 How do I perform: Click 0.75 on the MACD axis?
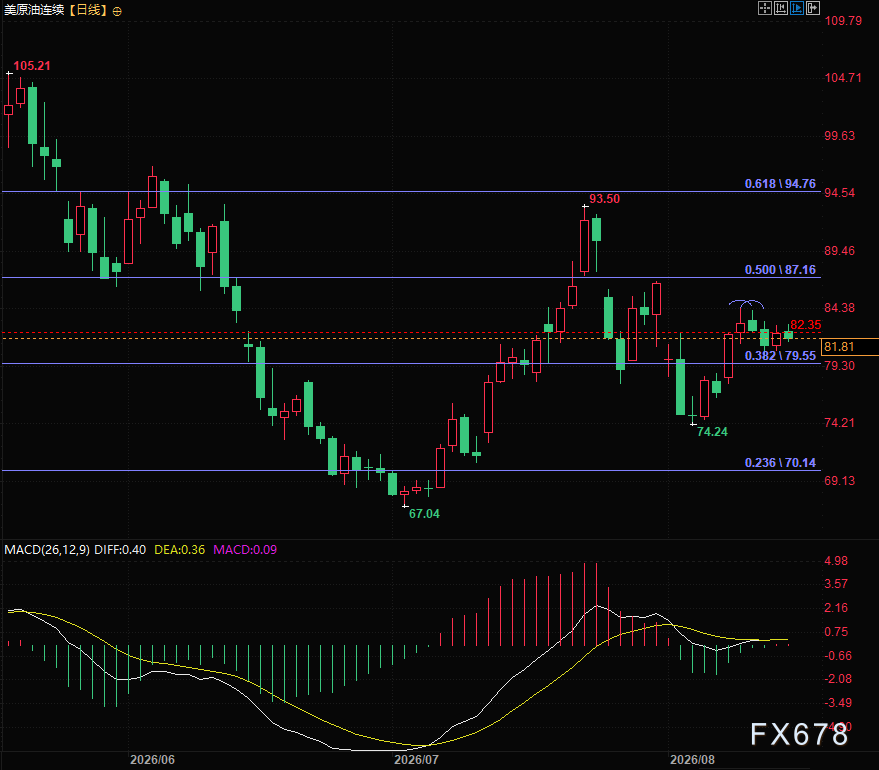(x=836, y=632)
